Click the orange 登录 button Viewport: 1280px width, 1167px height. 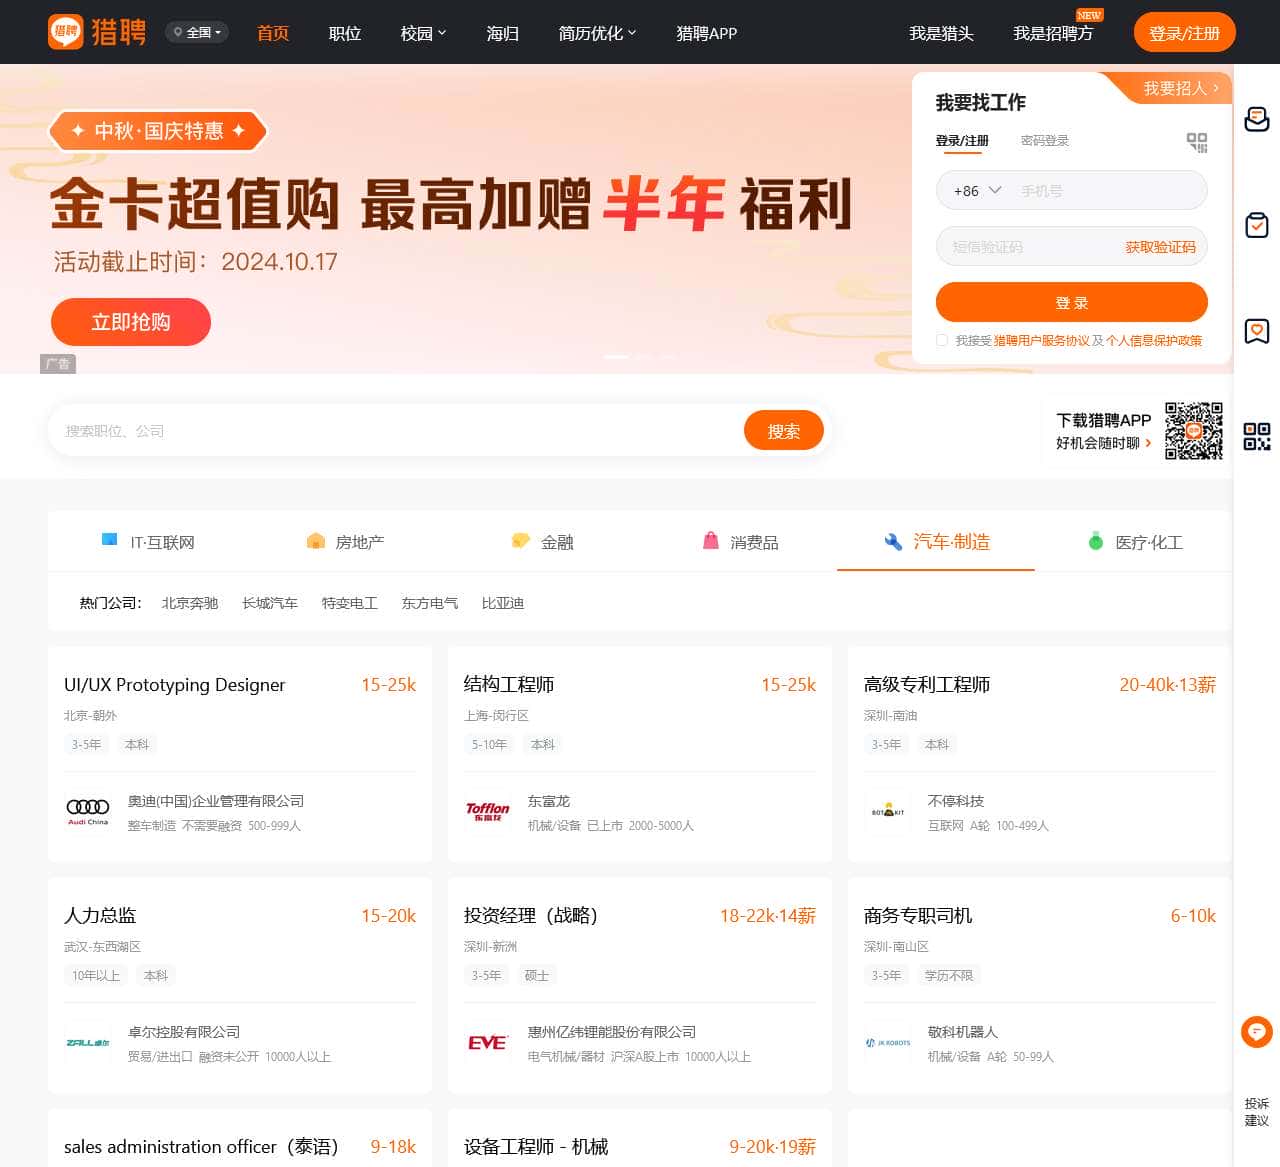tap(1072, 302)
